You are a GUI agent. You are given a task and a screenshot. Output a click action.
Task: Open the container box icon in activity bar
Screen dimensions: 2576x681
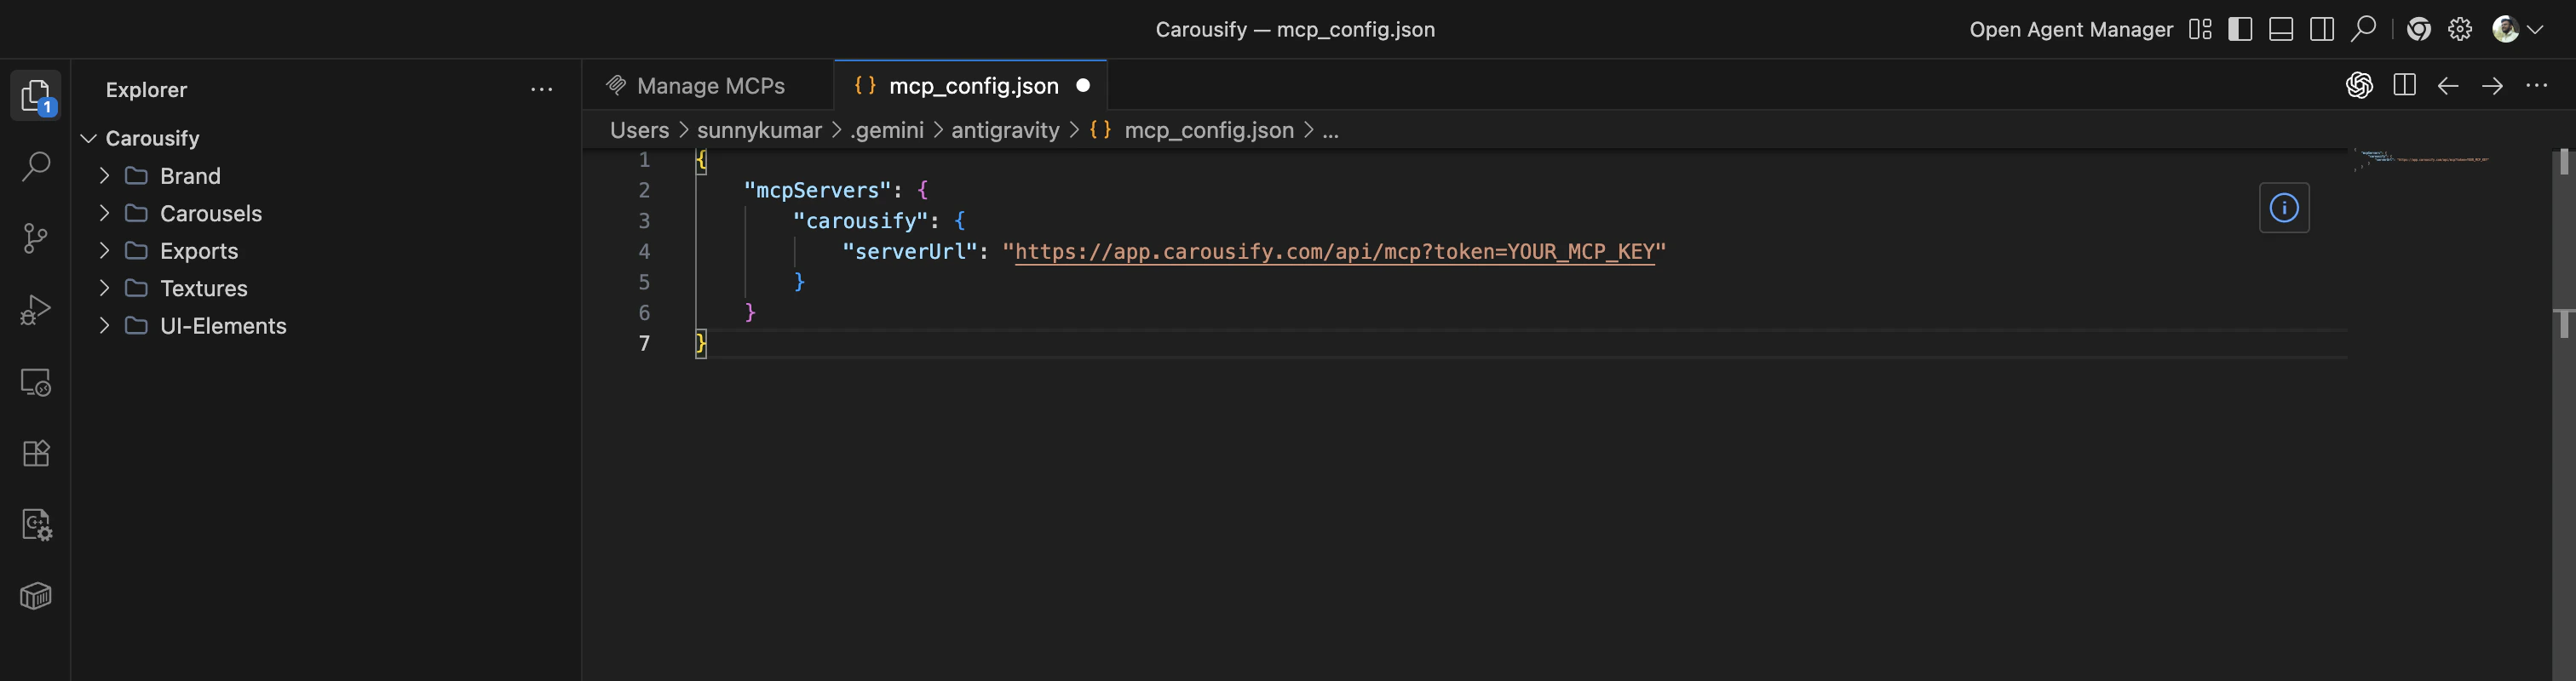[x=36, y=596]
